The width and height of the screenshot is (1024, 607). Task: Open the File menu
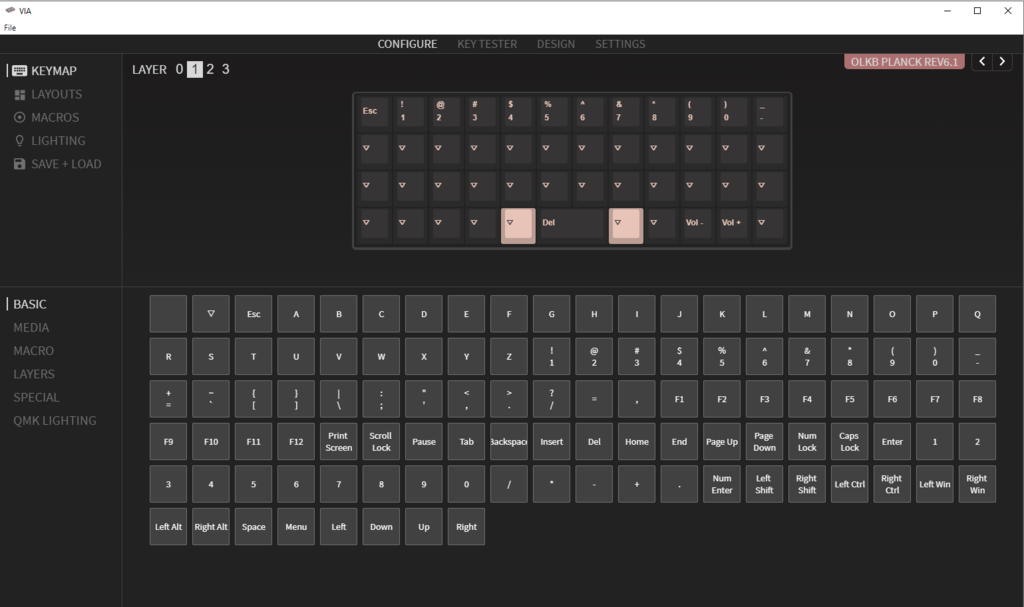10,27
